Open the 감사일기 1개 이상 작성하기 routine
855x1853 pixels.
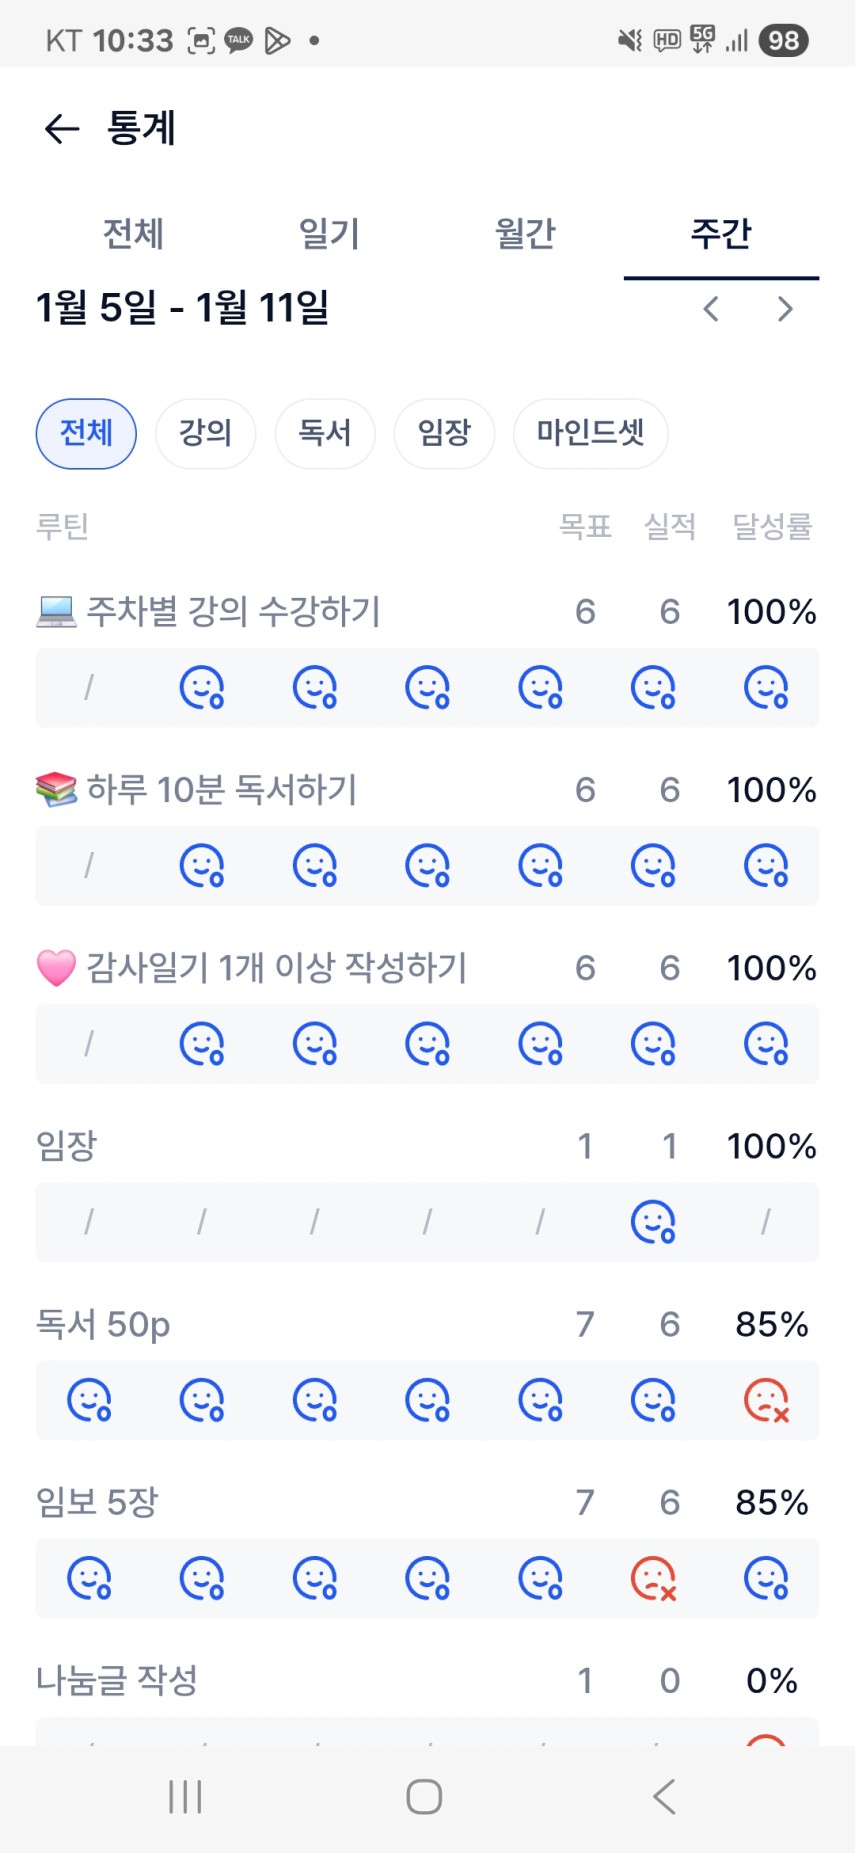click(x=276, y=968)
